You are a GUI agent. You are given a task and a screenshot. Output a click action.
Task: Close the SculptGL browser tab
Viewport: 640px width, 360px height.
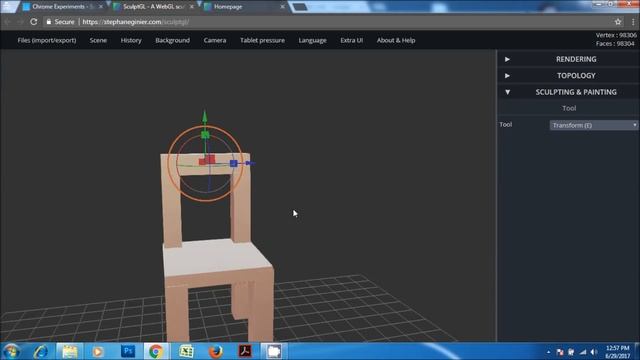click(191, 7)
